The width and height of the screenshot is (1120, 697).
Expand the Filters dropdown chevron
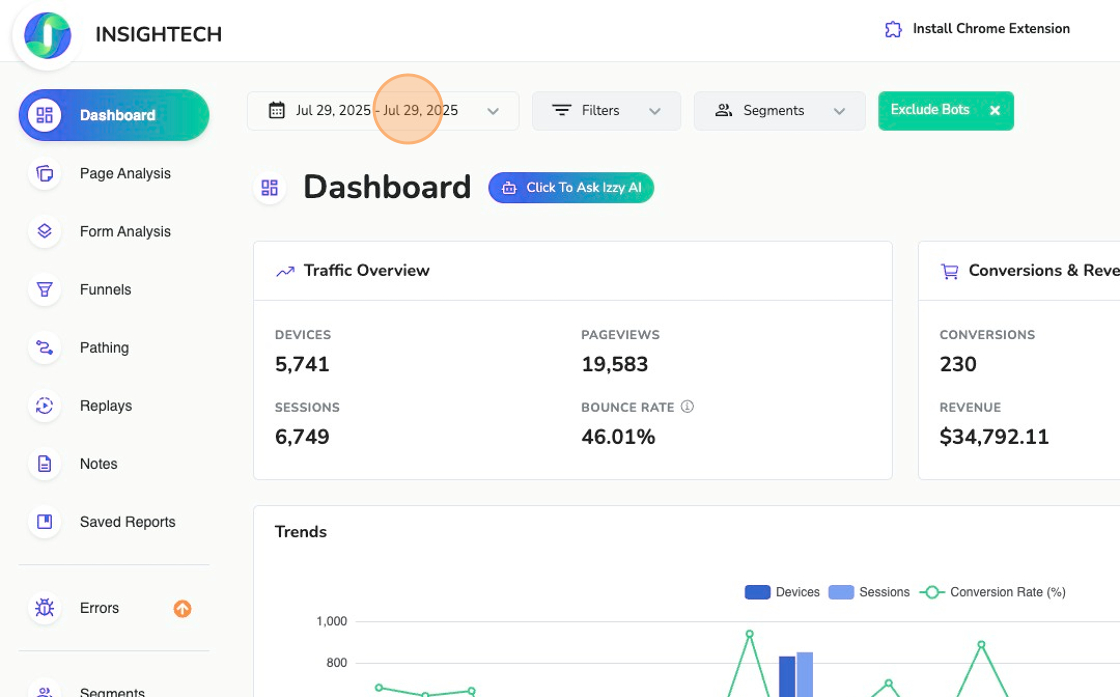coord(654,111)
